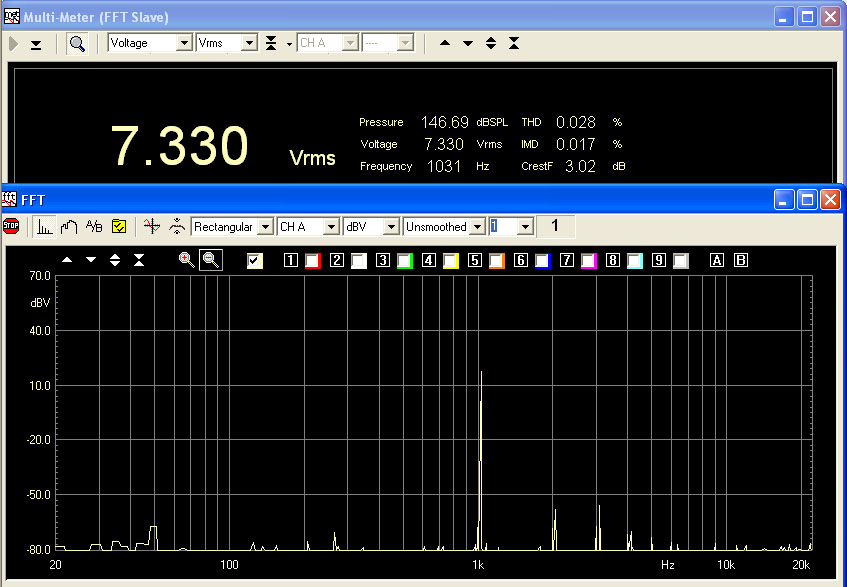Open the Vrms units dropdown in Multi-Meter
This screenshot has width=847, height=587.
click(x=247, y=43)
